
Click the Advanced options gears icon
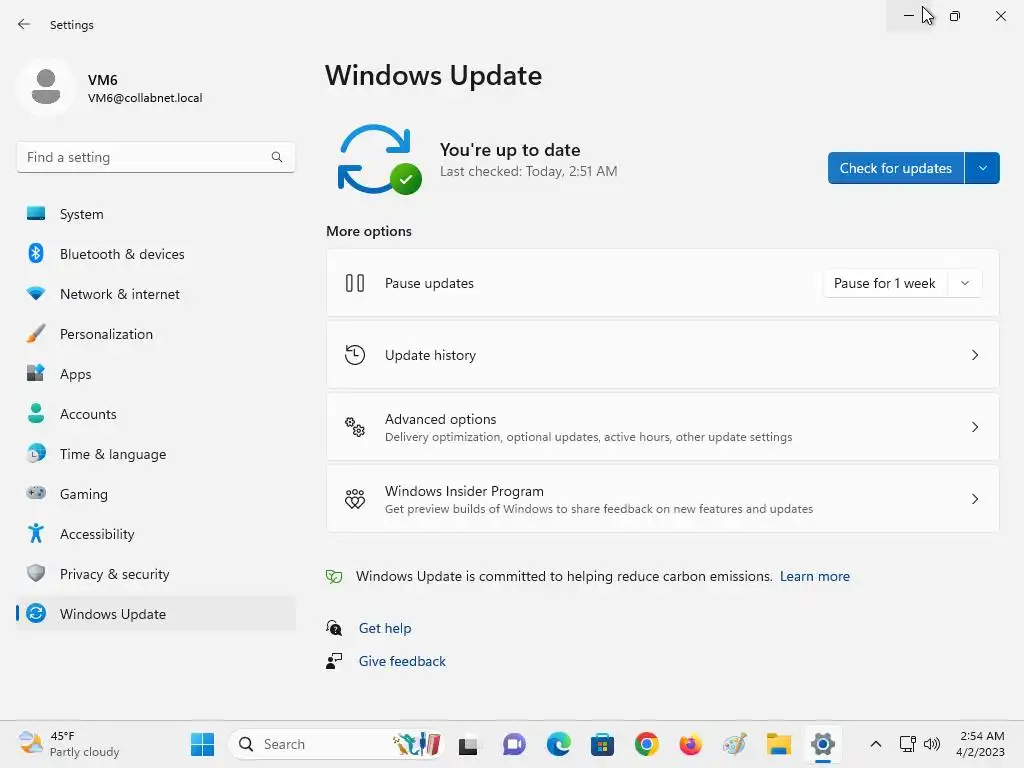(x=355, y=427)
